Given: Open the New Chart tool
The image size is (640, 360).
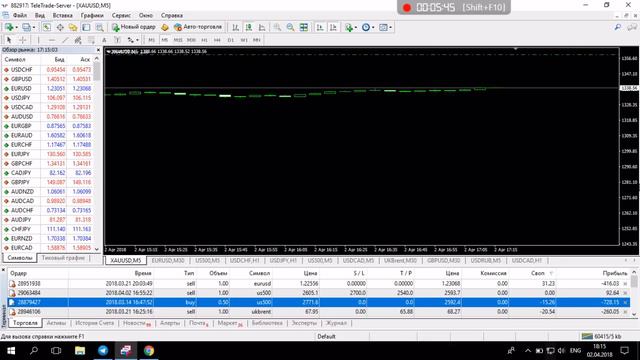Looking at the screenshot, I should (9, 27).
